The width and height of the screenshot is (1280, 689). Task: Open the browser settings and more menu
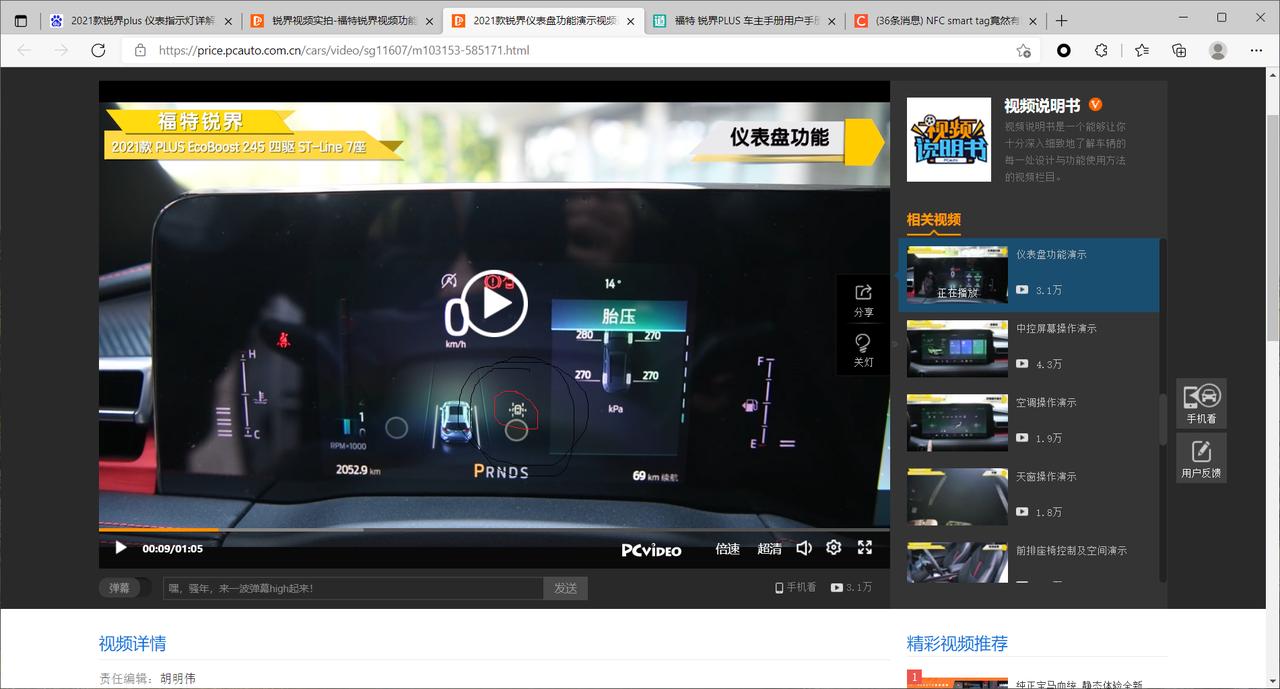(1256, 50)
